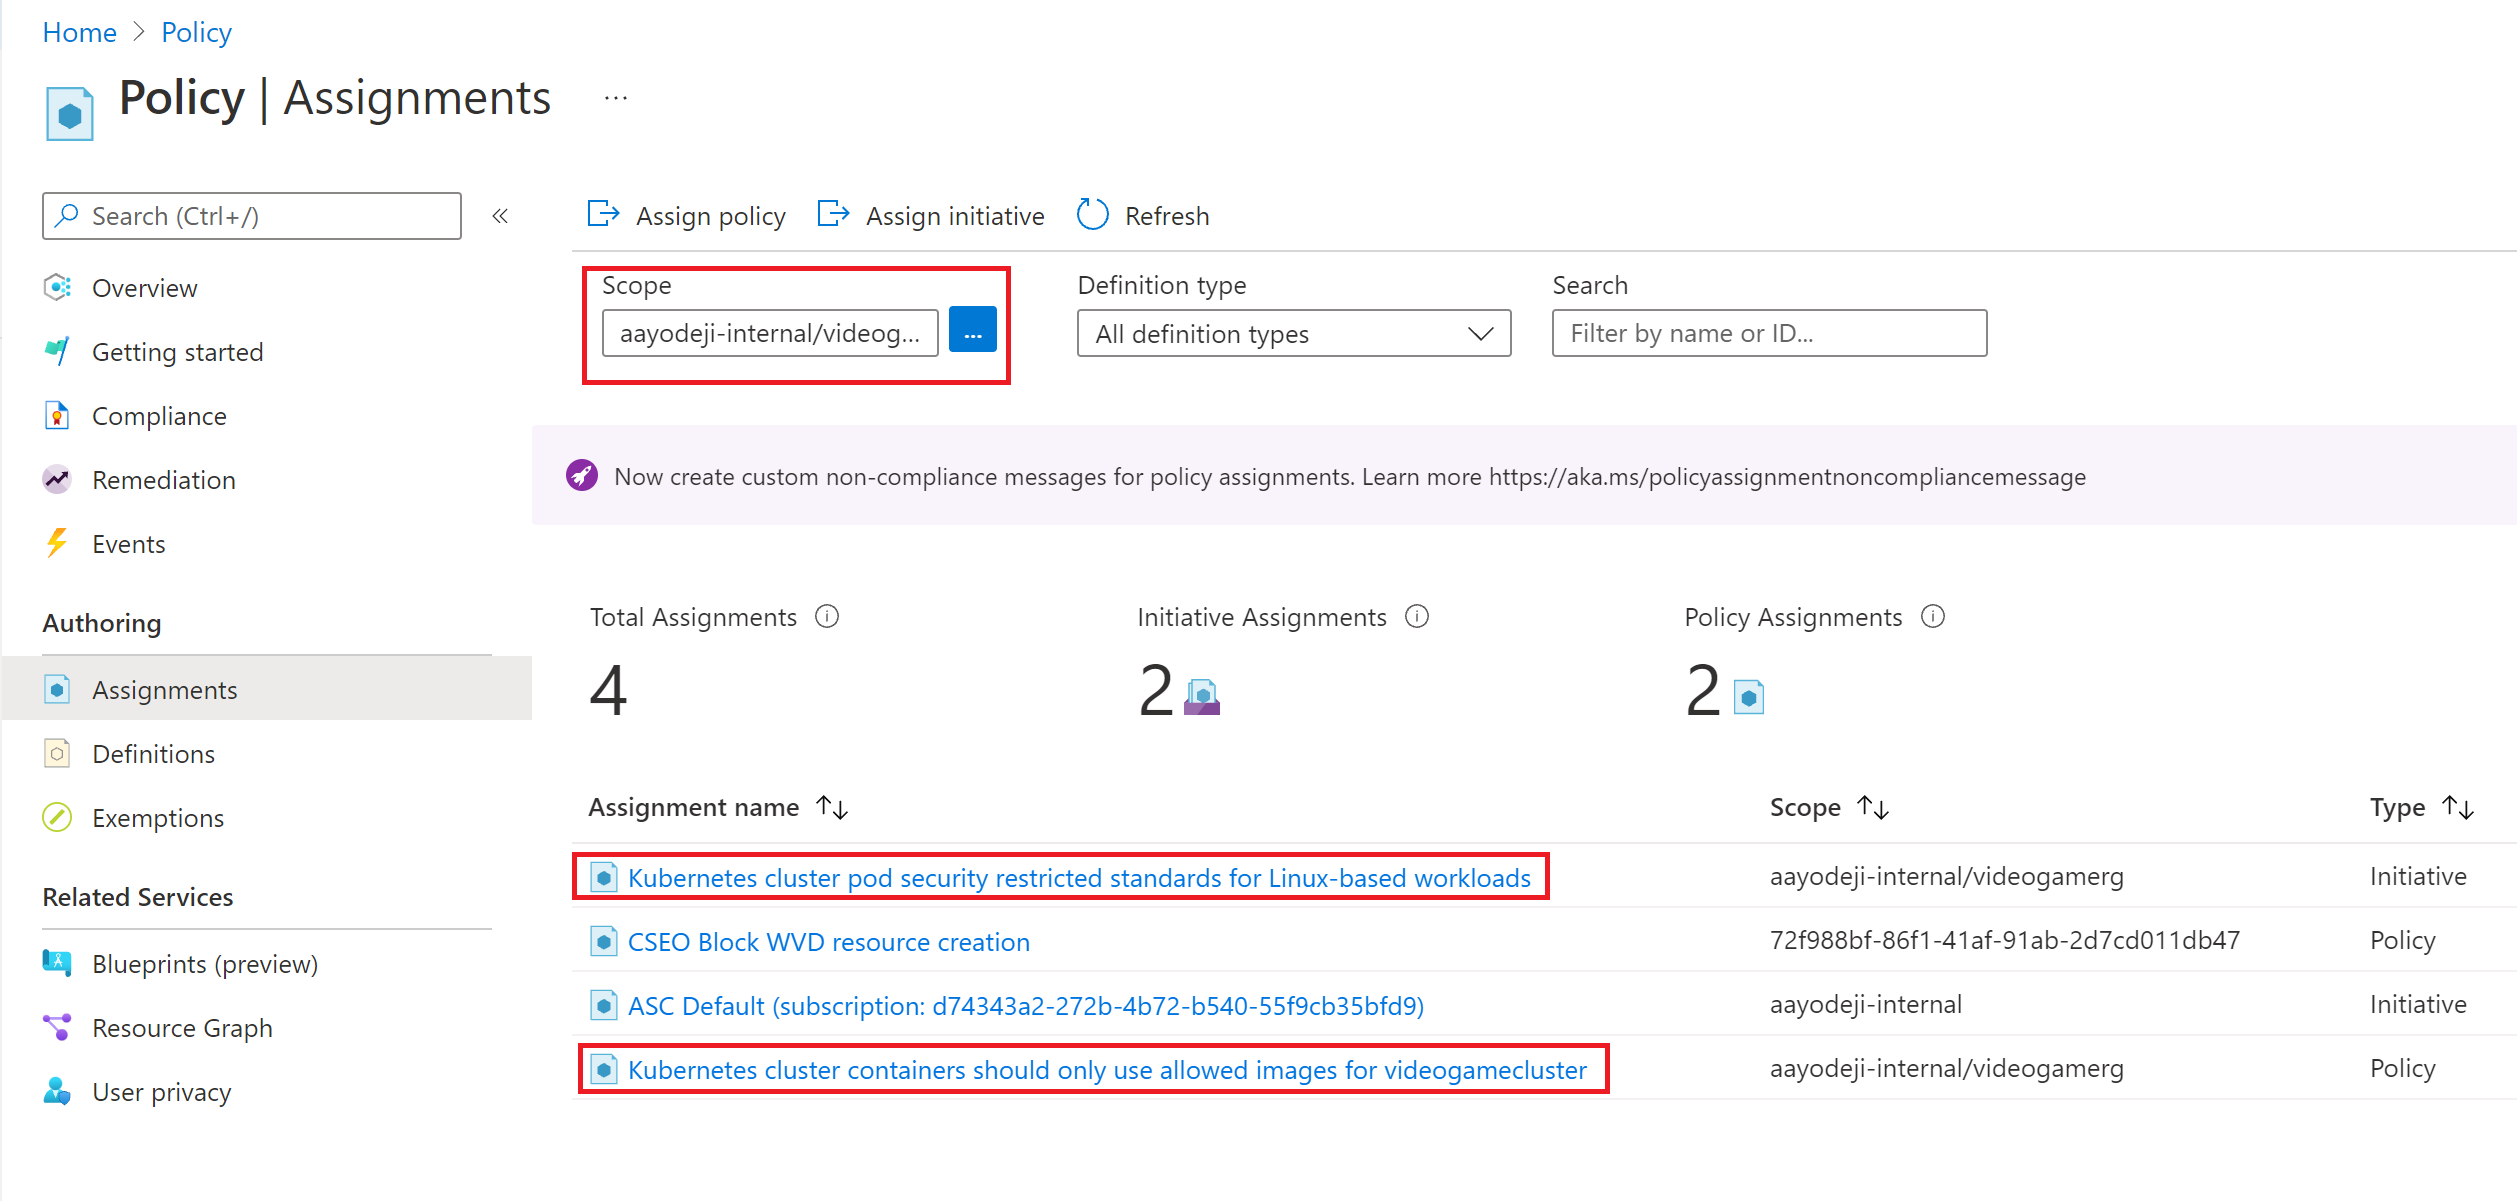Viewport: 2517px width, 1201px height.
Task: Click info icon next to Policy Assignments
Action: 1933,616
